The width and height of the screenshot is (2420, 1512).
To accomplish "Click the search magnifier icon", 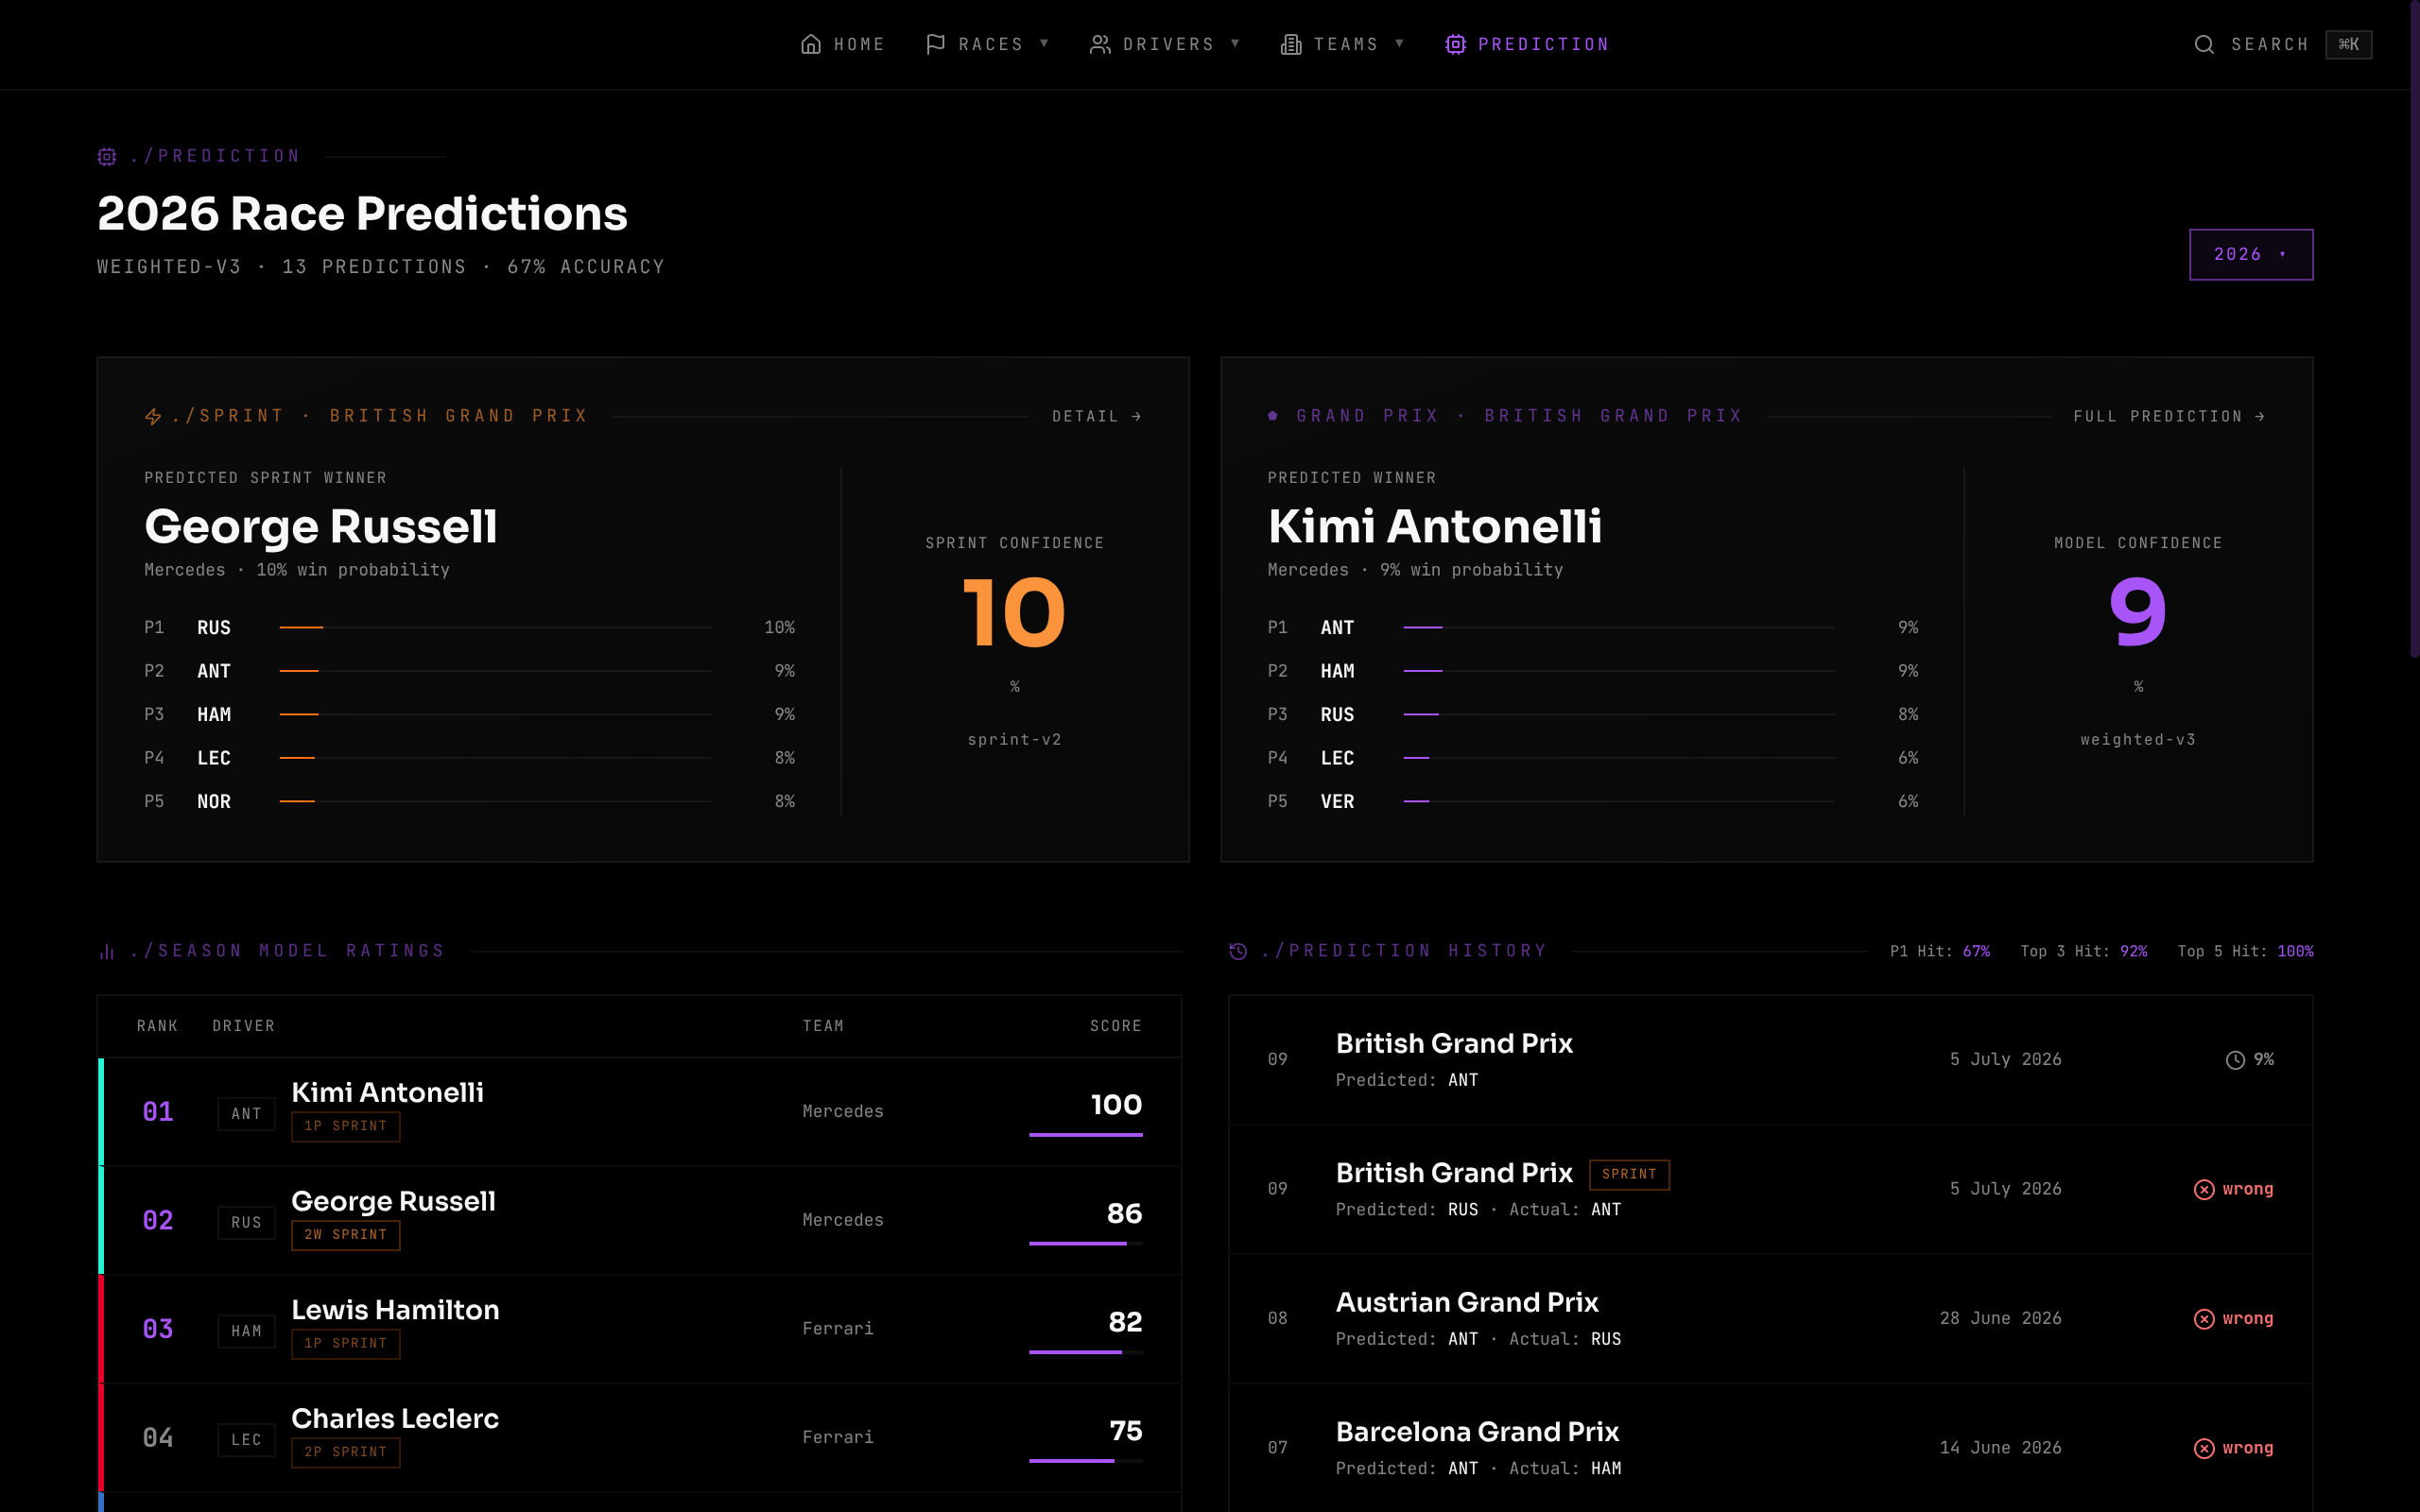I will pos(2204,44).
